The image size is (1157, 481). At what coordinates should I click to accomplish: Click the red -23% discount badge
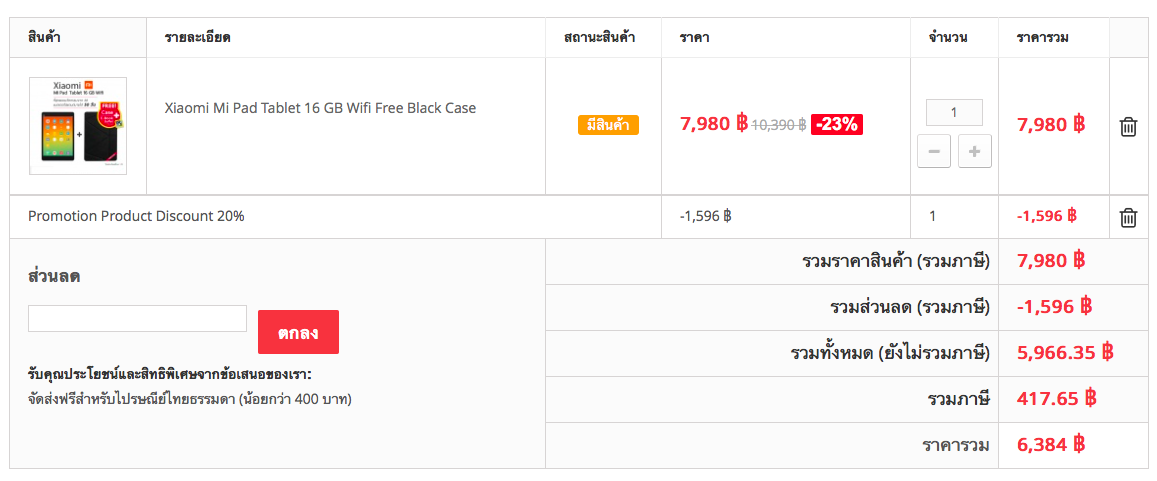point(837,125)
